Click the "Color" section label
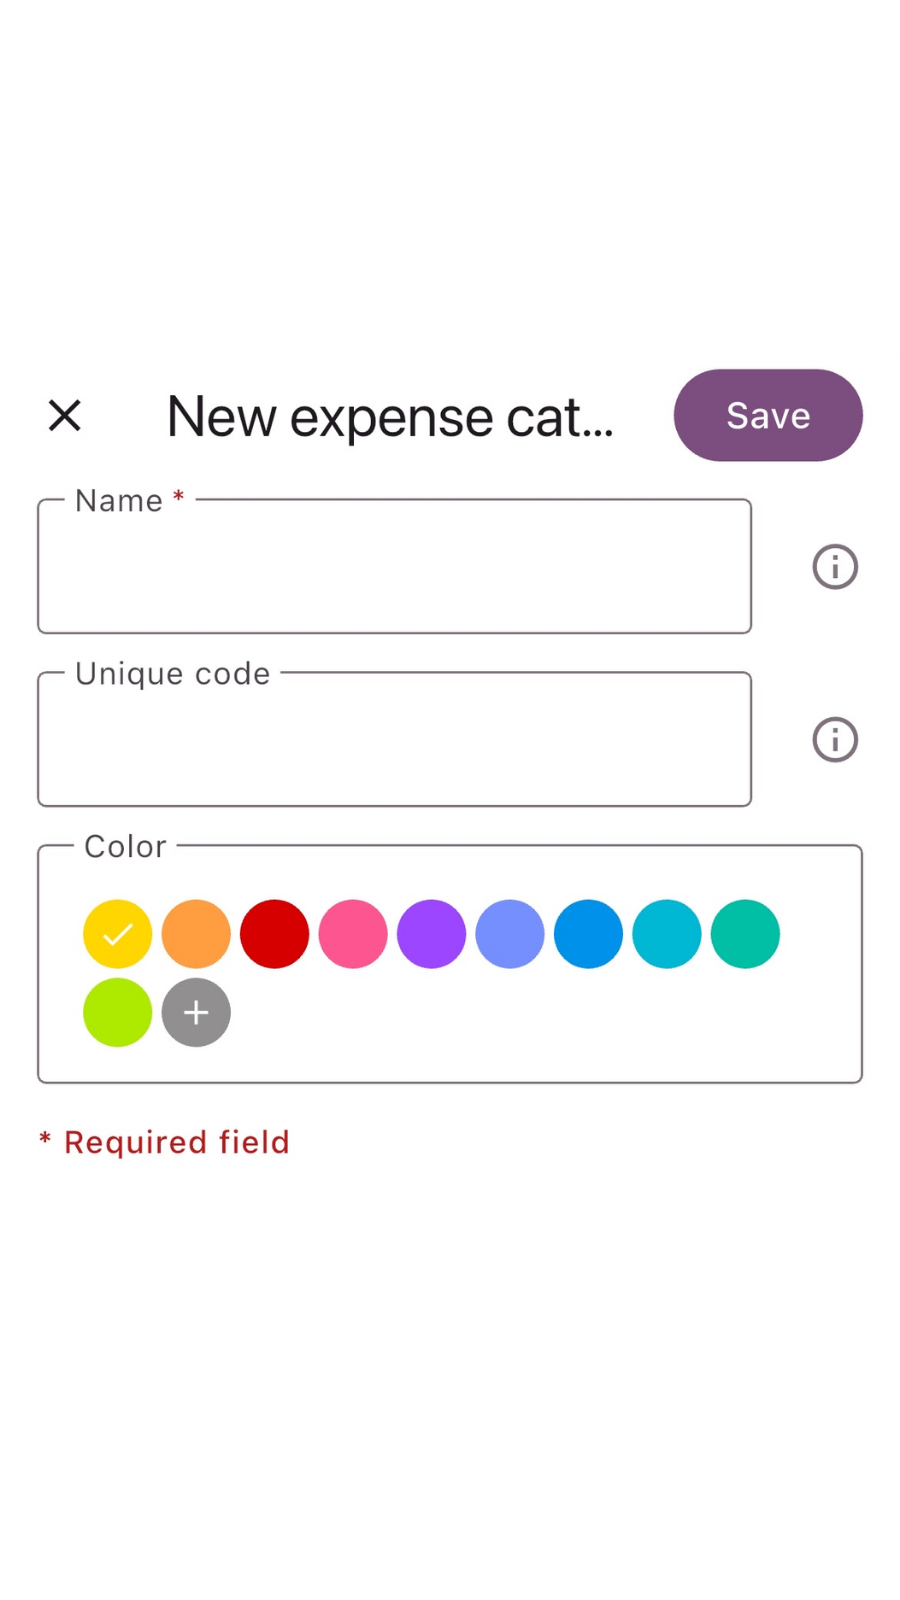The image size is (900, 1600). point(125,846)
